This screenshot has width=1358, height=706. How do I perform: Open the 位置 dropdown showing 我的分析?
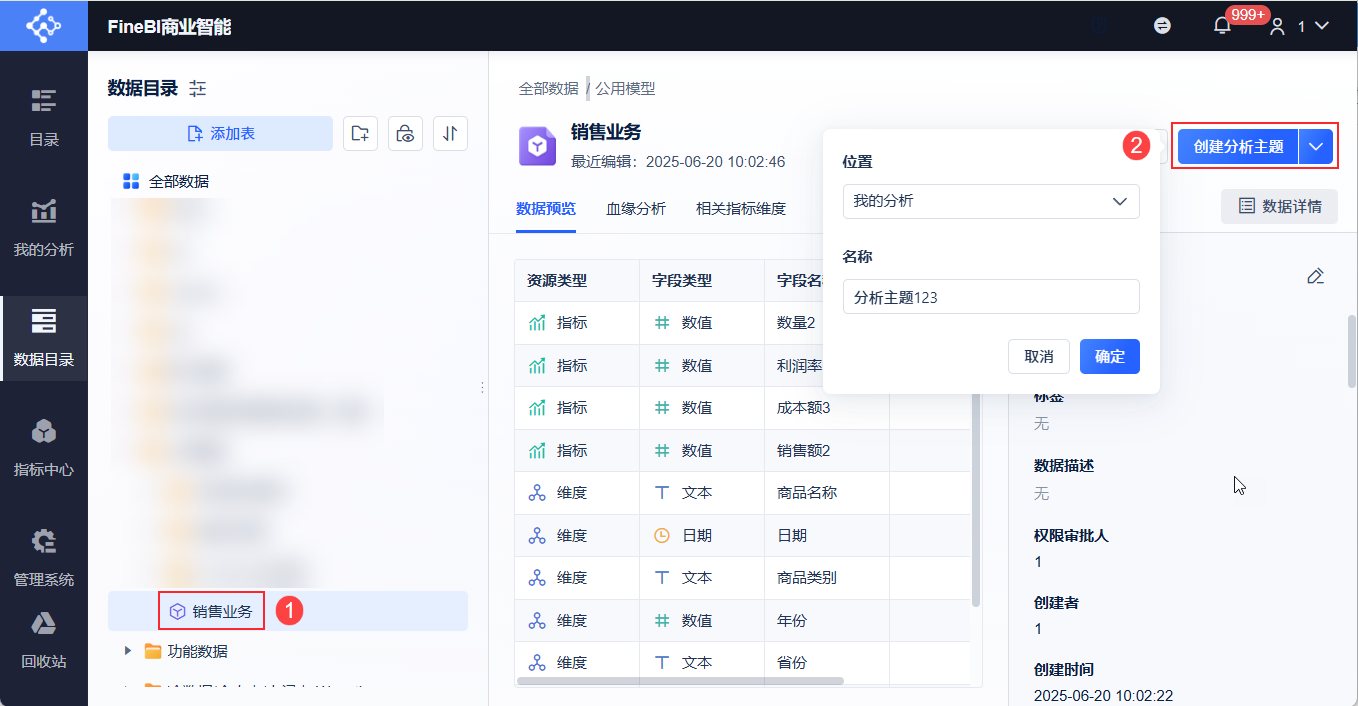(991, 201)
